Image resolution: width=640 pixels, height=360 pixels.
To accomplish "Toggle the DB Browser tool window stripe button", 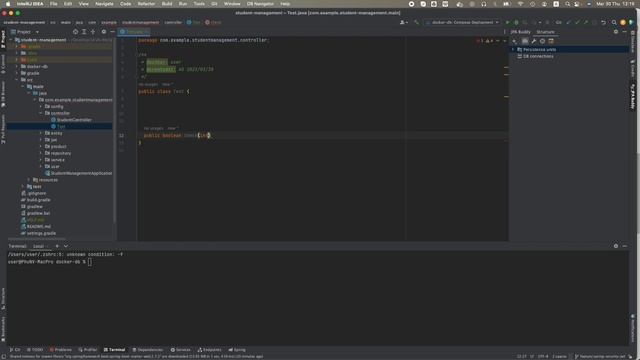I will (x=3, y=94).
